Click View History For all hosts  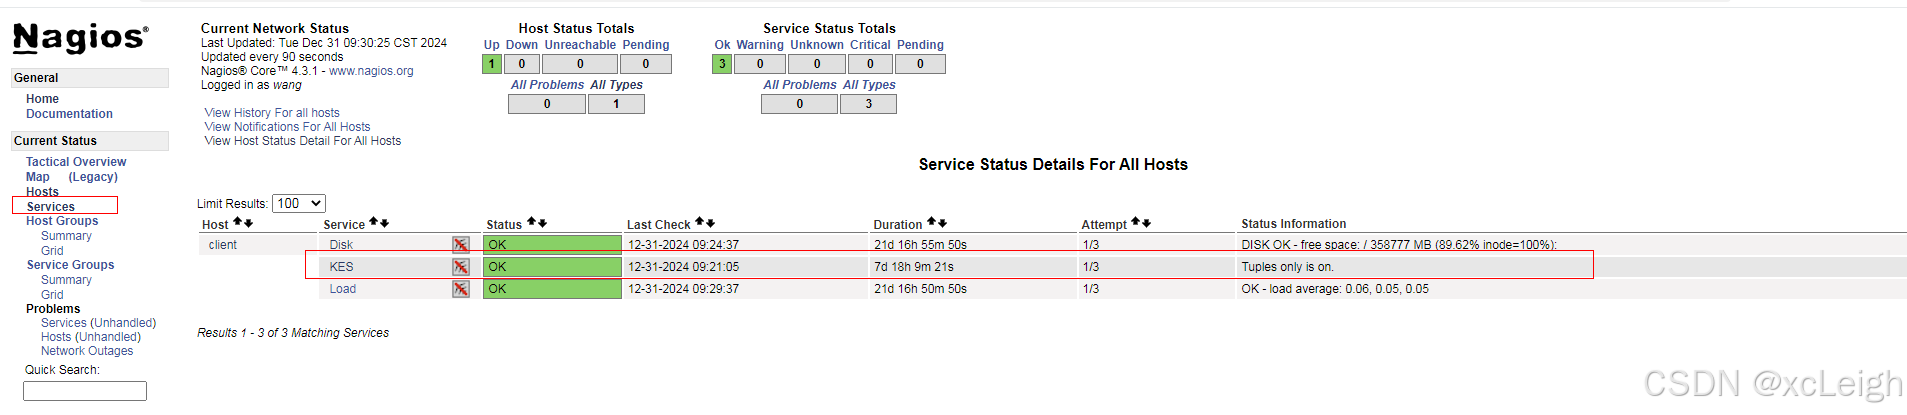pos(272,113)
